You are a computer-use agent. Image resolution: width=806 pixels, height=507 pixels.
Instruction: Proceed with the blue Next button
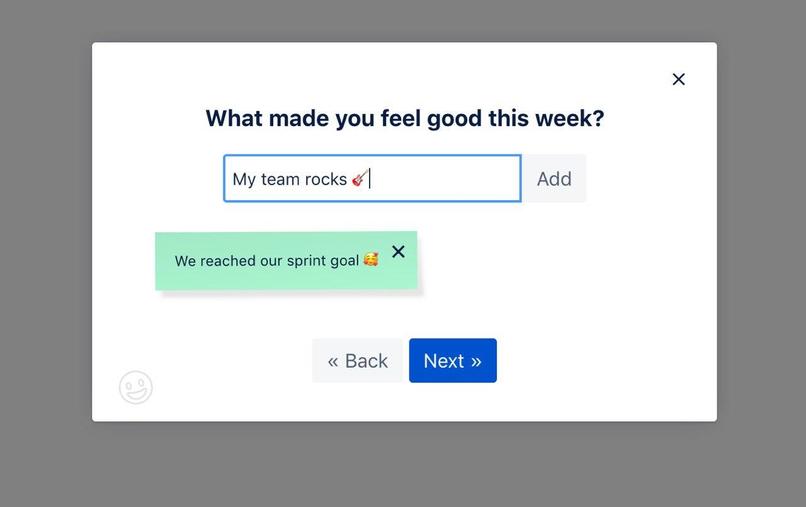pos(453,360)
